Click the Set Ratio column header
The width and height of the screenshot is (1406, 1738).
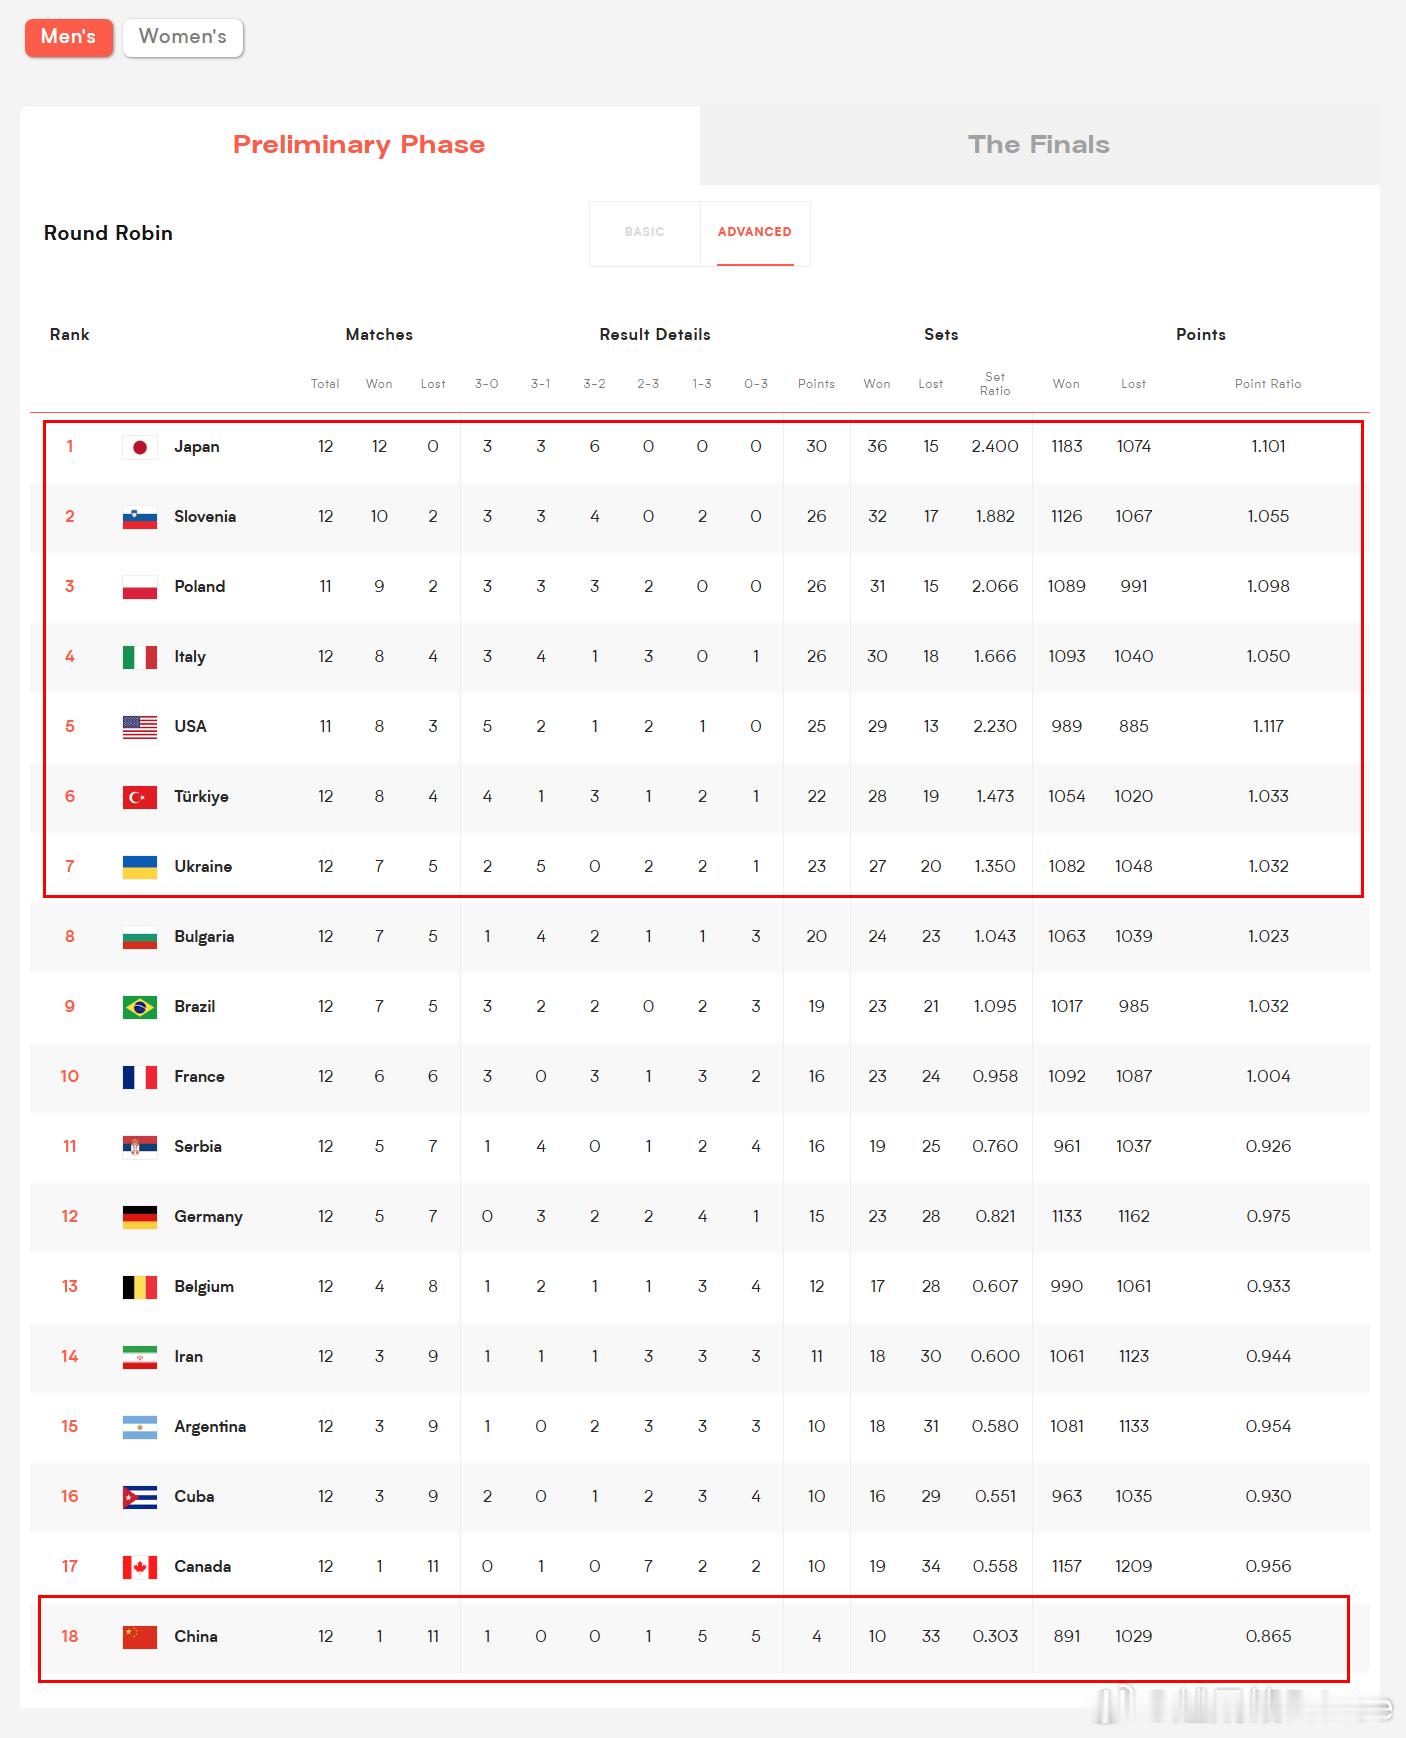tap(995, 384)
